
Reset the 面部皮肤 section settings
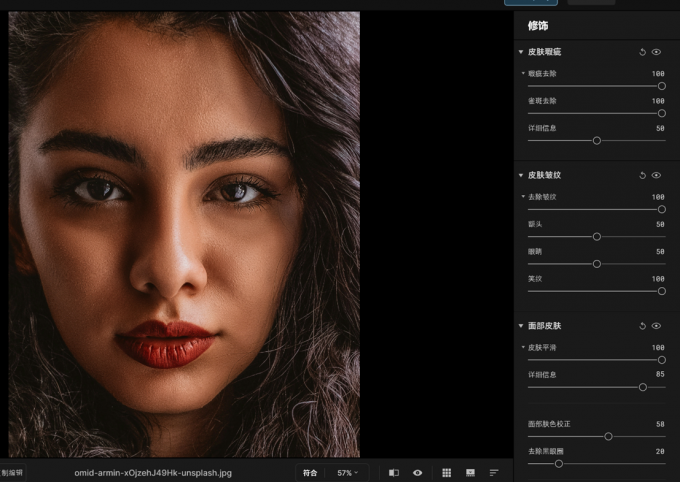tap(642, 326)
